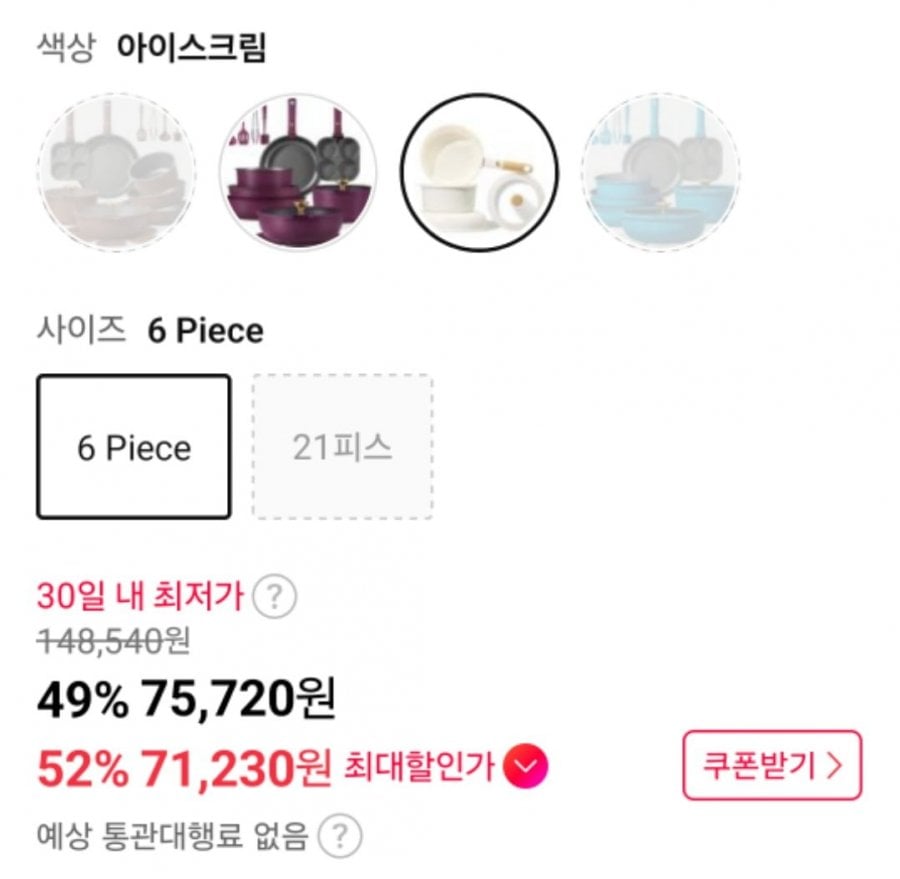This screenshot has height=879, width=900.
Task: Click the bold 6 Piece heading text
Action: click(205, 331)
